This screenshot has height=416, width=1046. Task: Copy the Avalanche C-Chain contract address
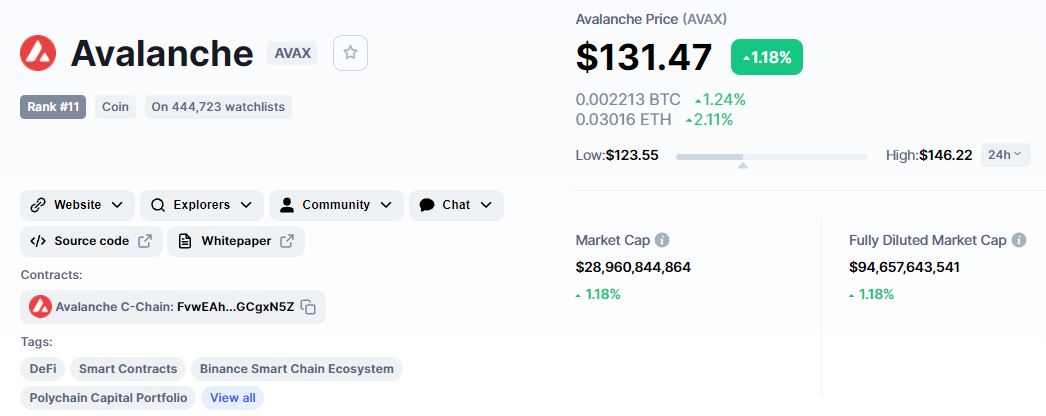coord(309,307)
